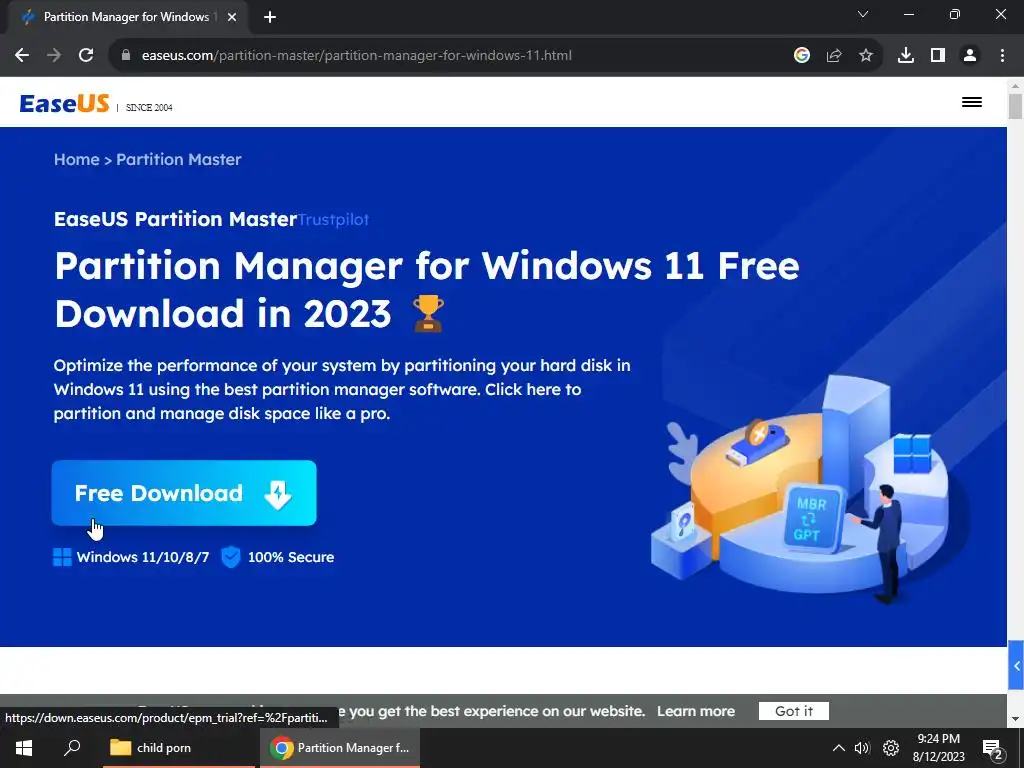Click Learn more in cookie banner

pyautogui.click(x=696, y=711)
